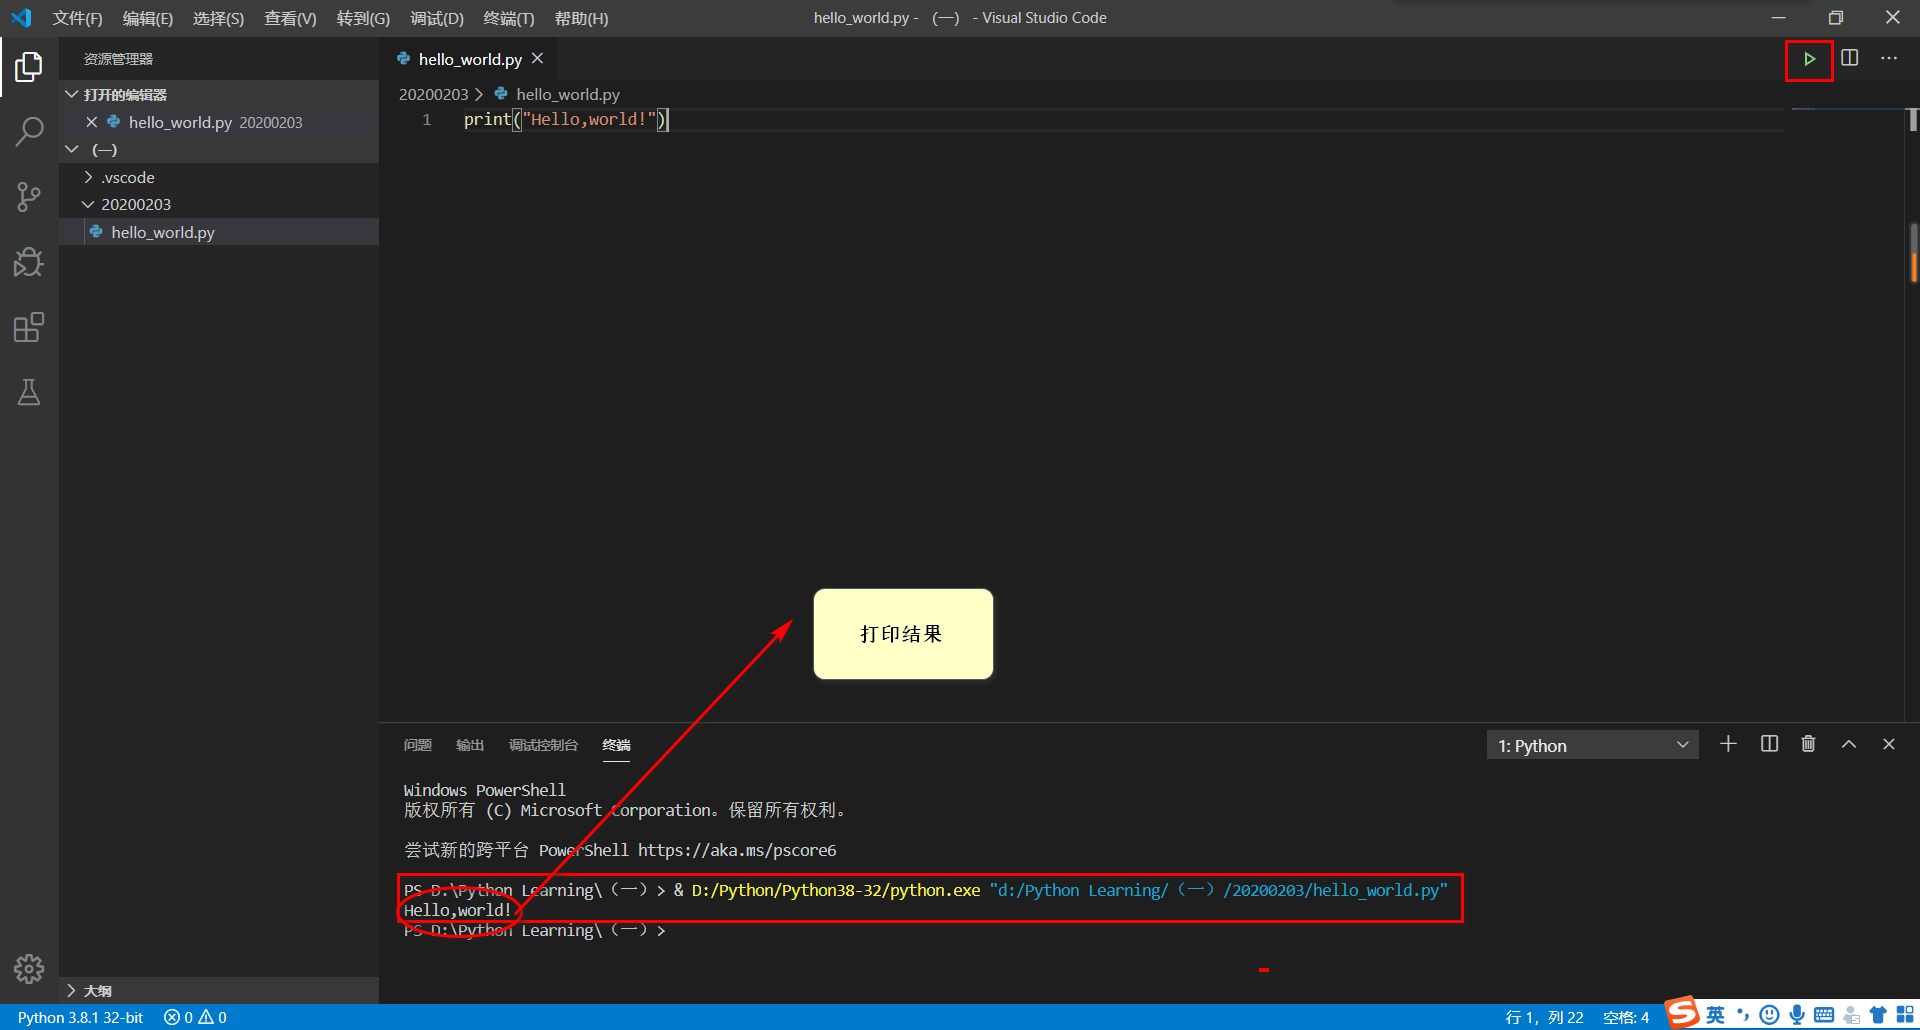
Task: Click Python 3.8.1 32-bit interpreter in status bar
Action: (80, 1017)
